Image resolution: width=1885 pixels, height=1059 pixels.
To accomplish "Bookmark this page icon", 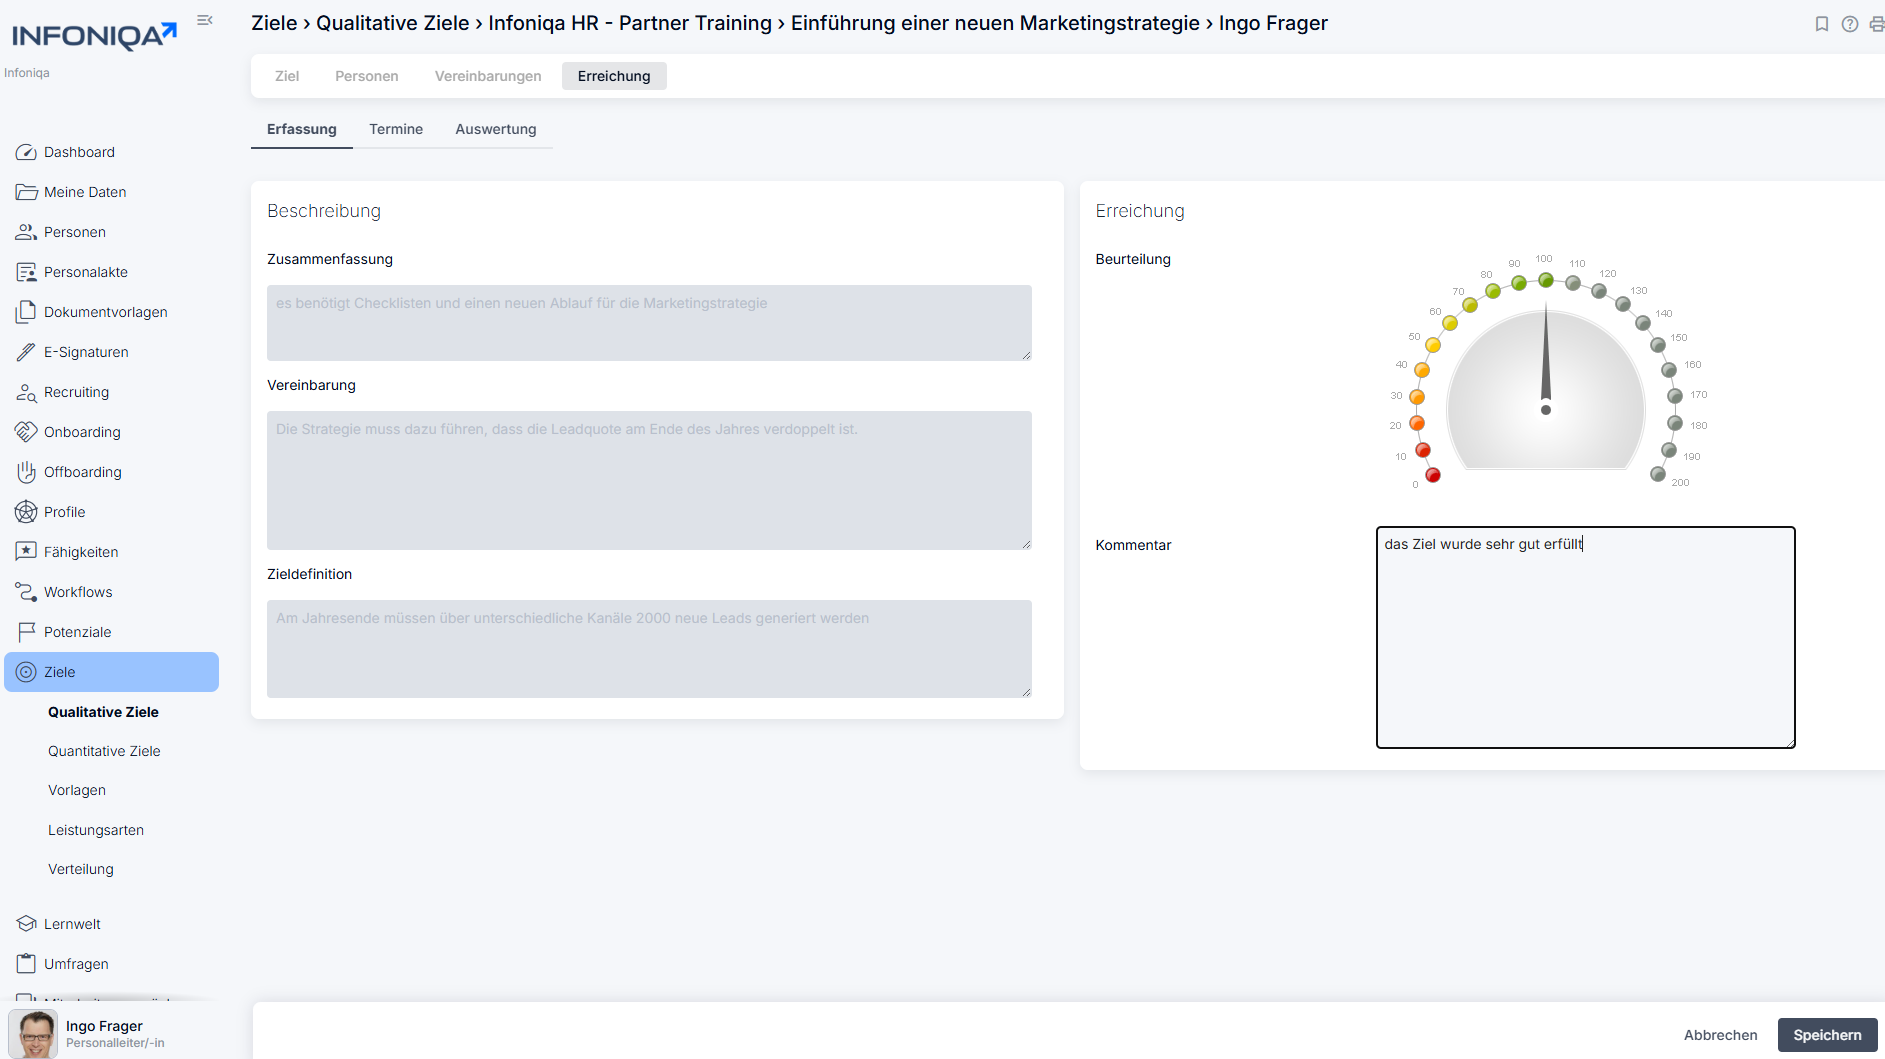I will click(1822, 24).
